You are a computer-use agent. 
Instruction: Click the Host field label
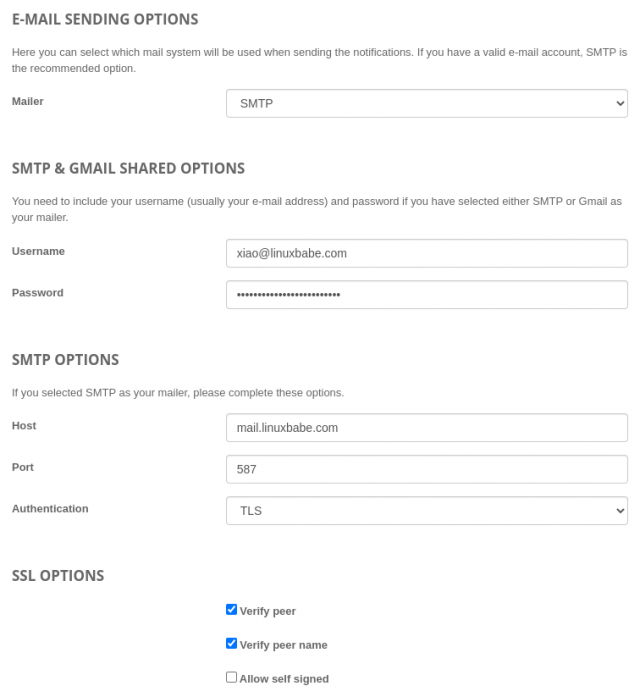(x=24, y=425)
